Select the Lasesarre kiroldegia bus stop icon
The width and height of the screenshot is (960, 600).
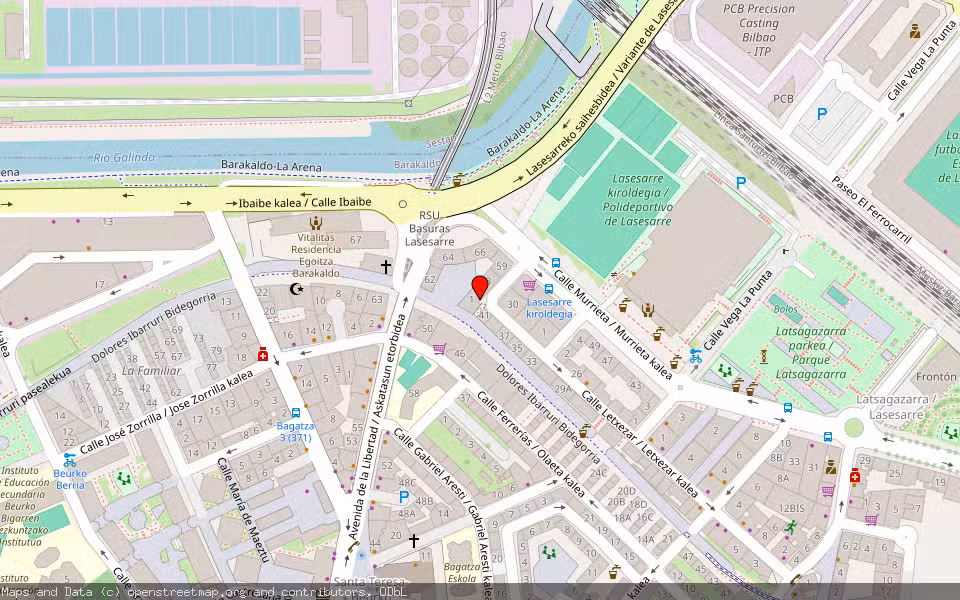click(x=549, y=289)
